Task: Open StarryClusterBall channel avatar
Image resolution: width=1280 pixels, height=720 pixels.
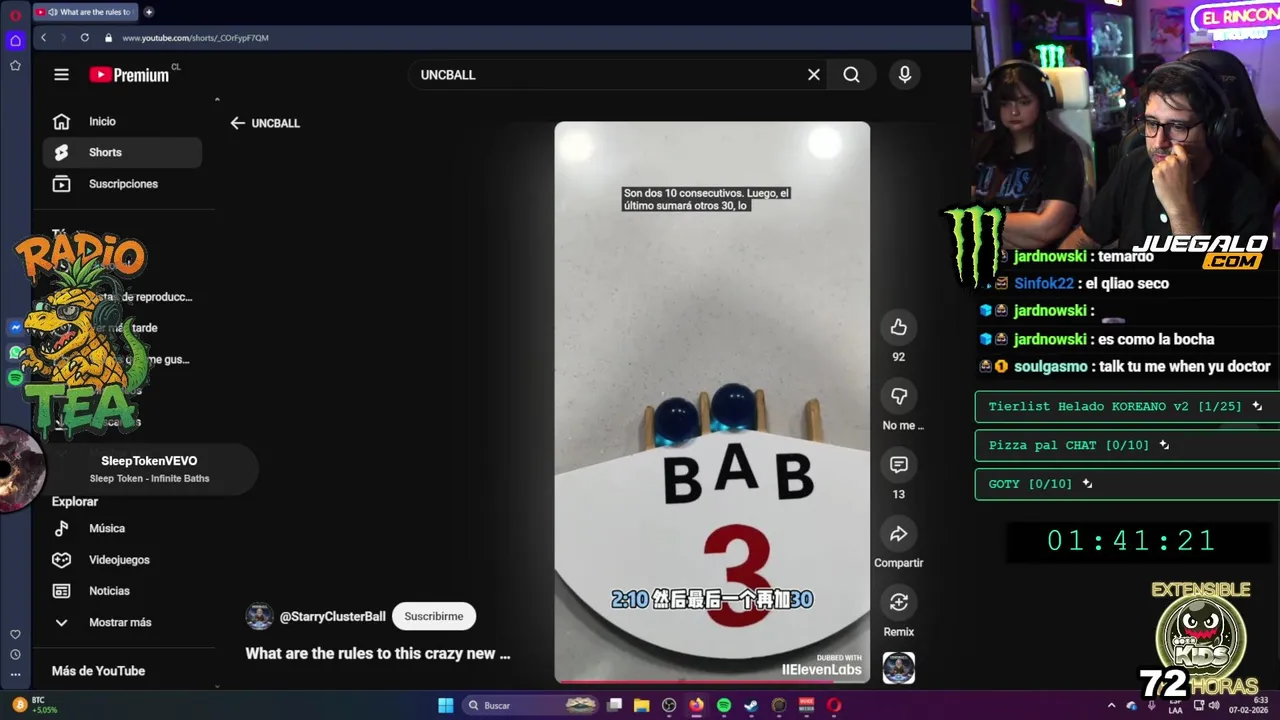Action: (259, 616)
